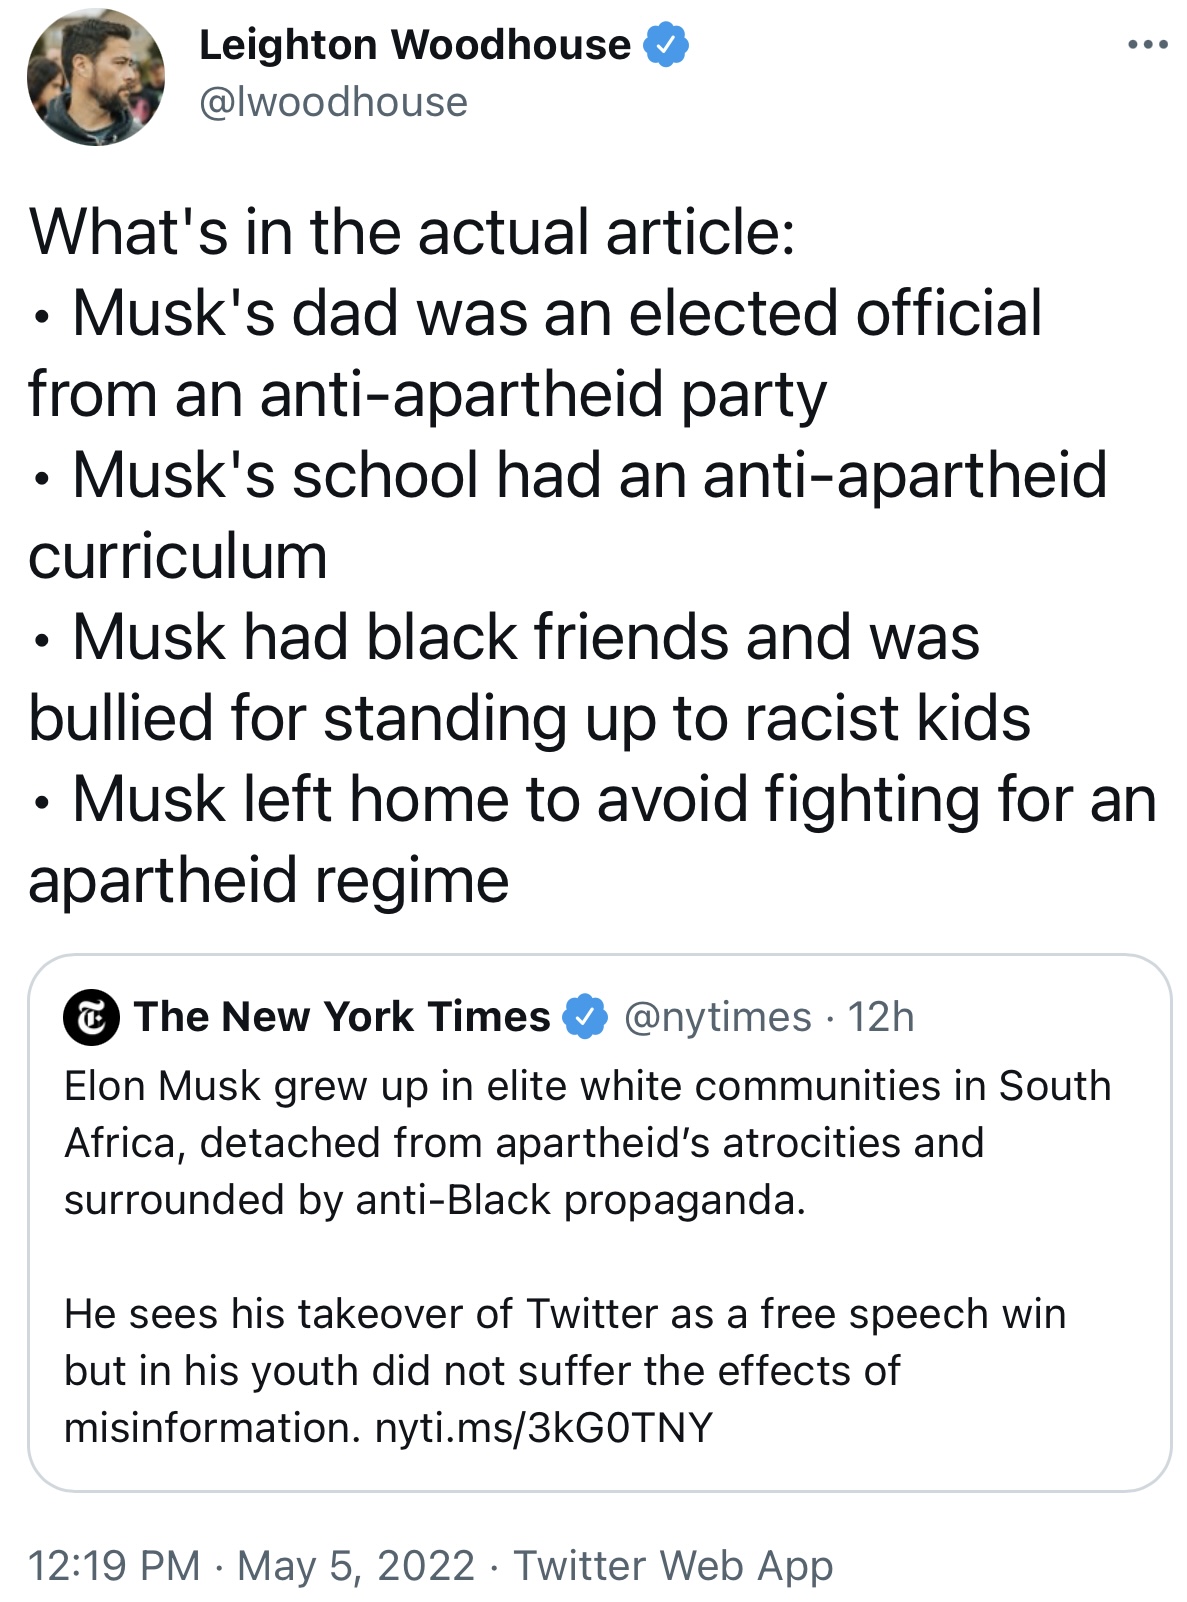This screenshot has width=1187, height=1602.
Task: Open the Leighton Woodhouse display name
Action: pos(414,45)
